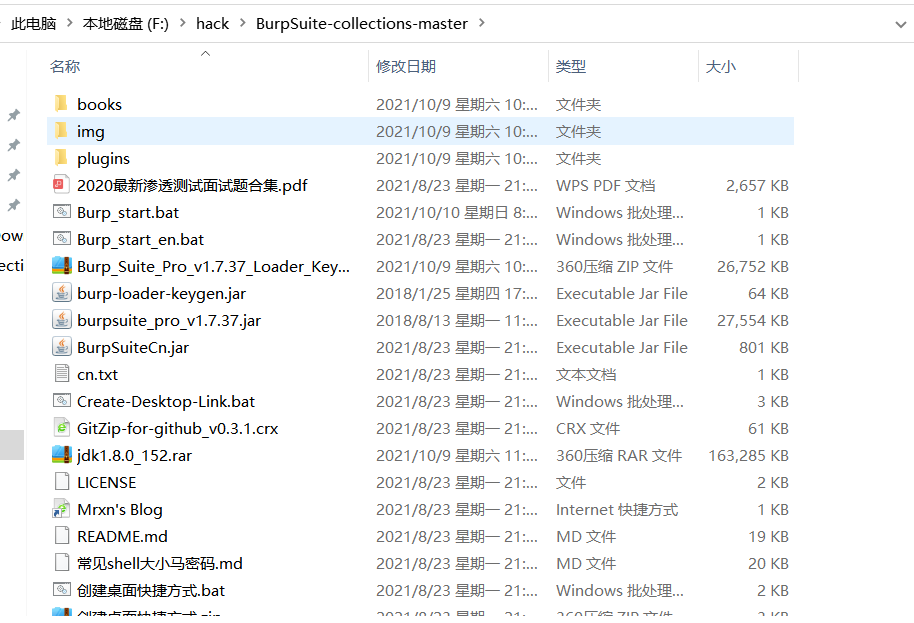Go to 本地磁盘 (F:) in the breadcrumb
The image size is (914, 623).
tap(126, 23)
